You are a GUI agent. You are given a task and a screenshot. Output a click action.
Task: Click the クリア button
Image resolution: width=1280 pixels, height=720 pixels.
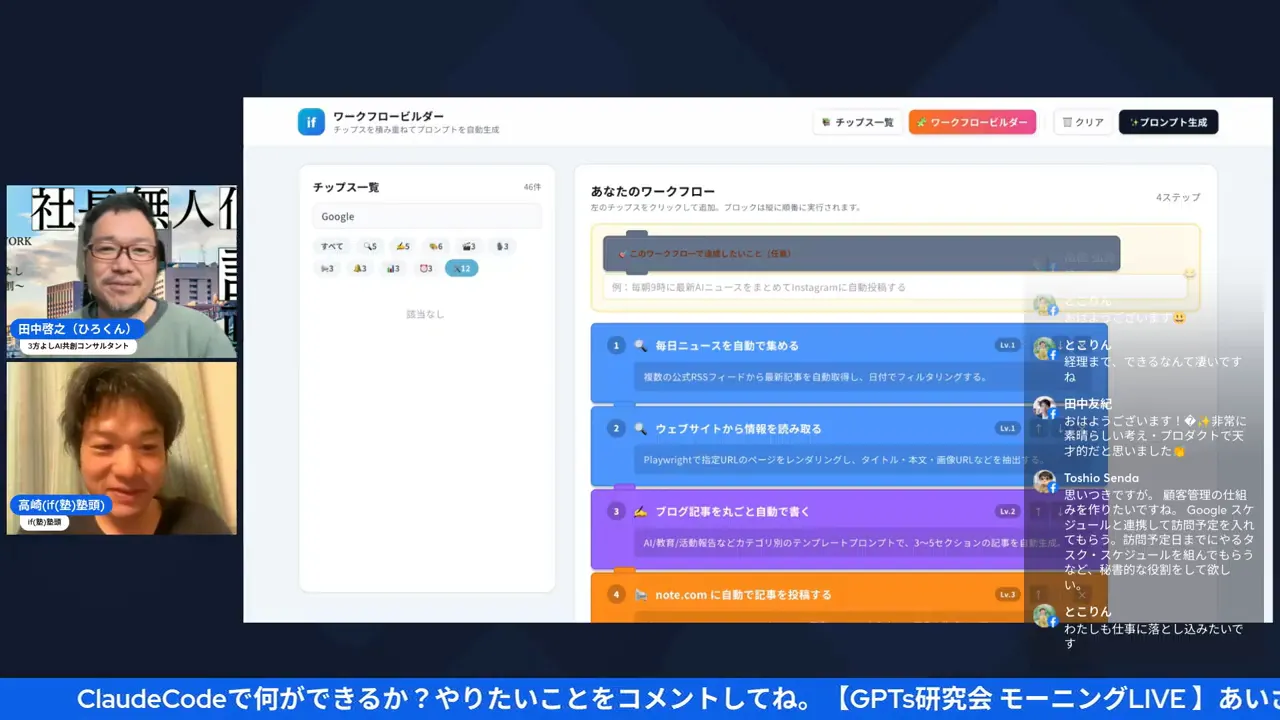click(x=1083, y=122)
